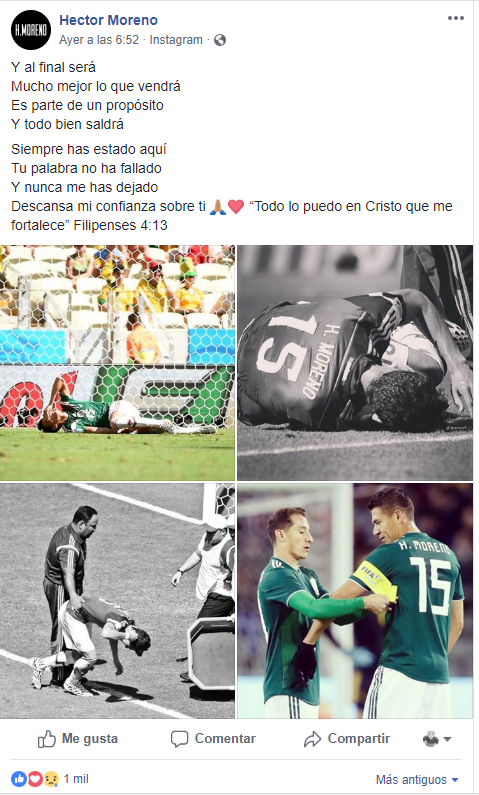Image resolution: width=479 pixels, height=795 pixels.
Task: Open photo of player helped off field
Action: coord(117,600)
